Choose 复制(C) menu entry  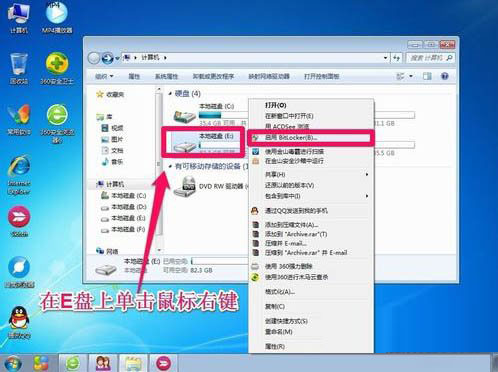tap(311, 307)
